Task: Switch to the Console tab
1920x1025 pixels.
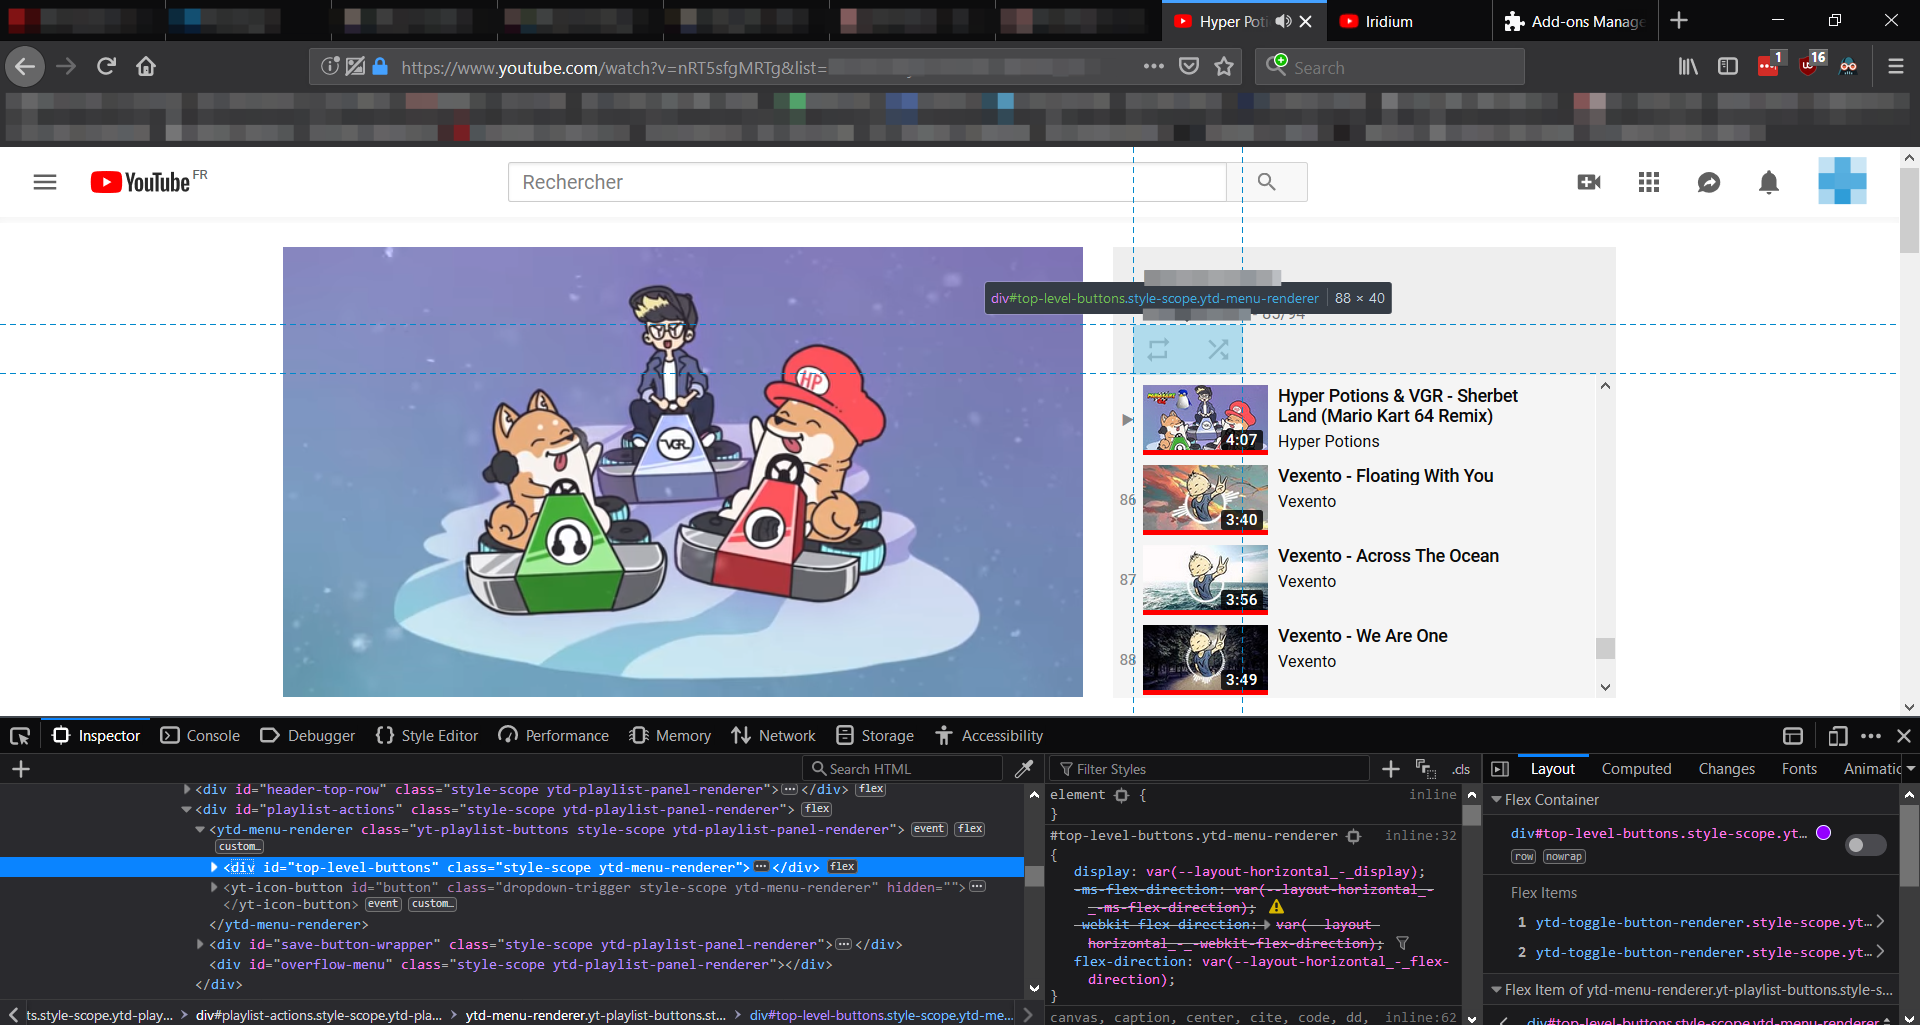Action: pyautogui.click(x=200, y=736)
